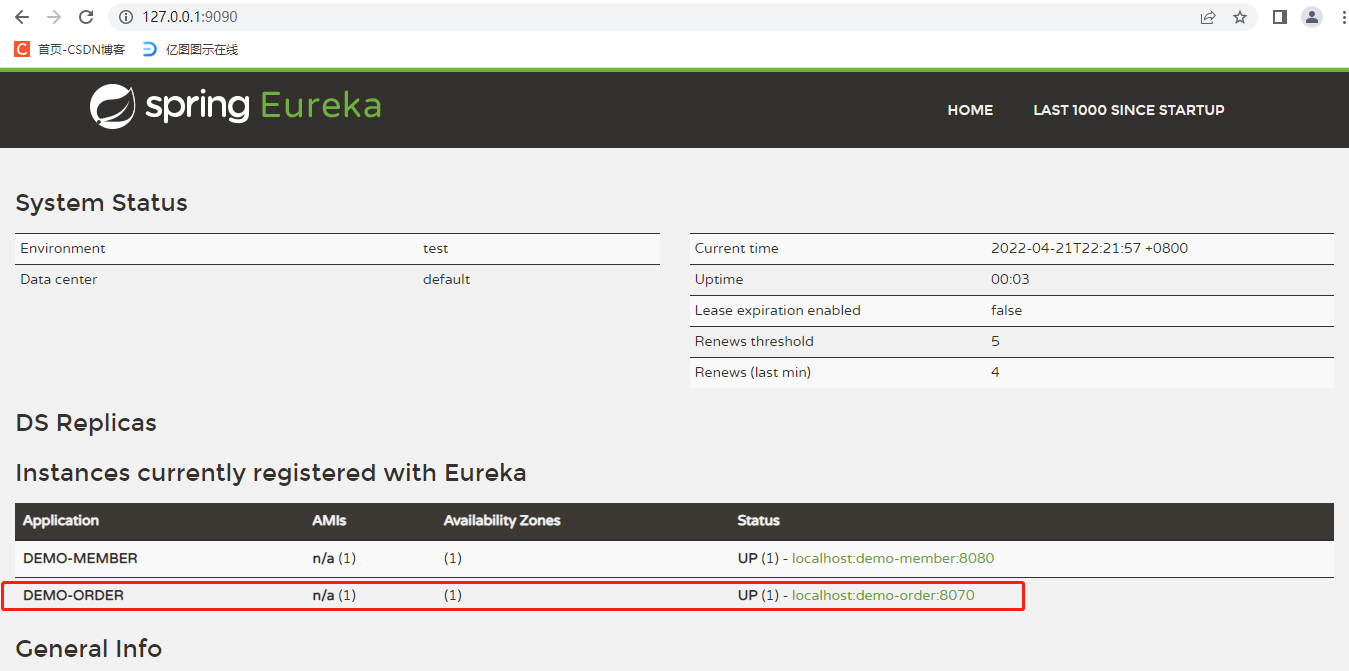
Task: Click the System Status heading
Action: pyautogui.click(x=102, y=203)
